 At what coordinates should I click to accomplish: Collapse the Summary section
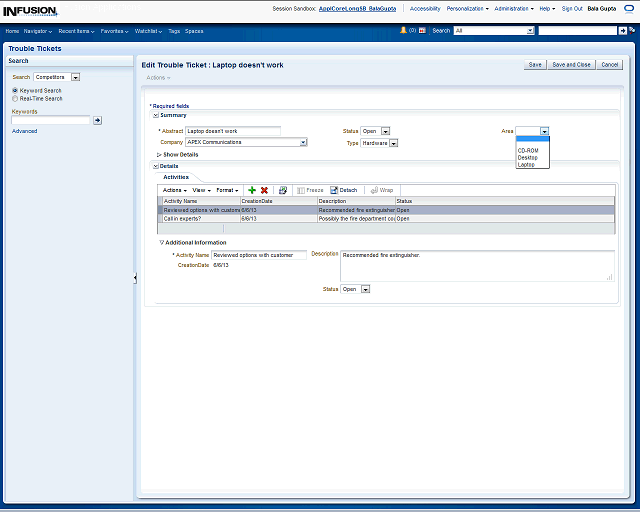click(x=155, y=115)
